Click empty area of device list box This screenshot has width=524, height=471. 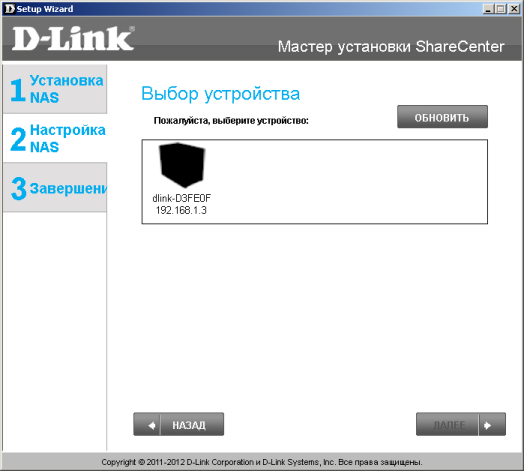[348, 182]
